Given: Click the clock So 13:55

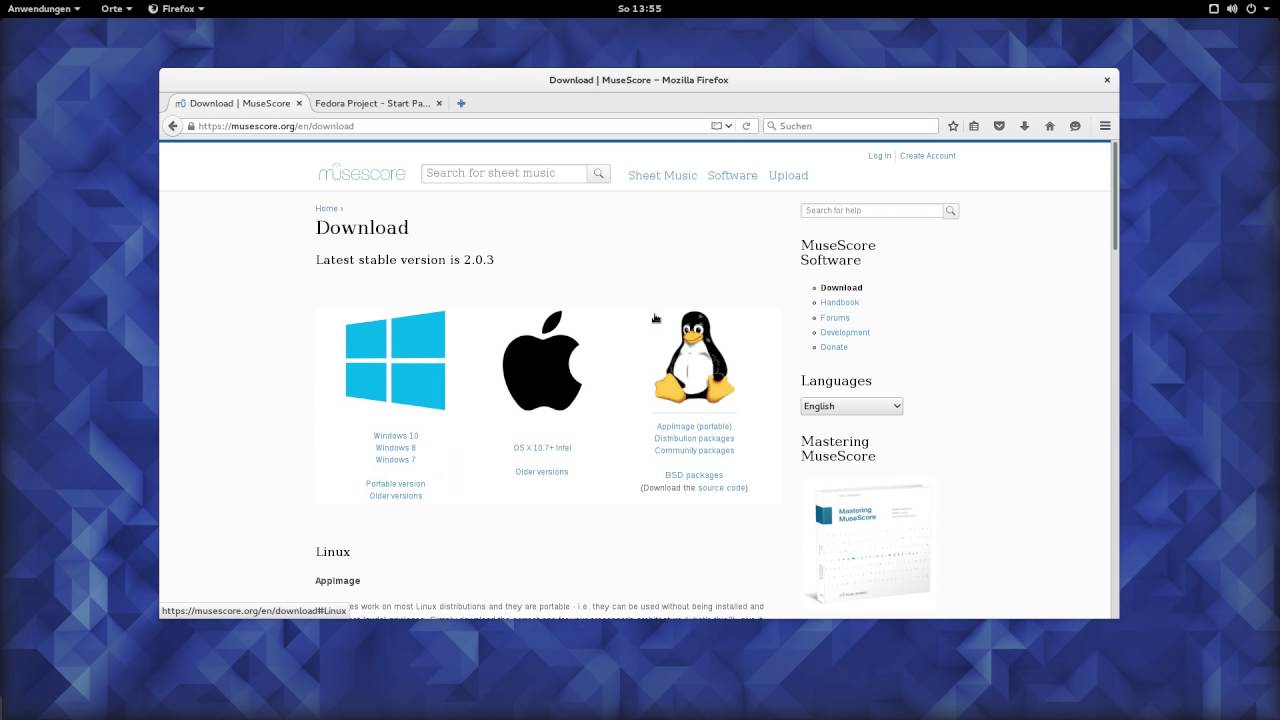Looking at the screenshot, I should point(640,8).
